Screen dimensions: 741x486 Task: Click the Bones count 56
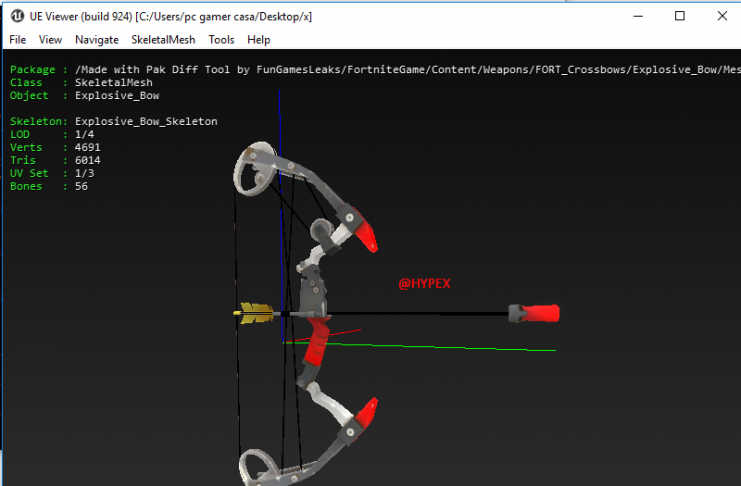81,186
